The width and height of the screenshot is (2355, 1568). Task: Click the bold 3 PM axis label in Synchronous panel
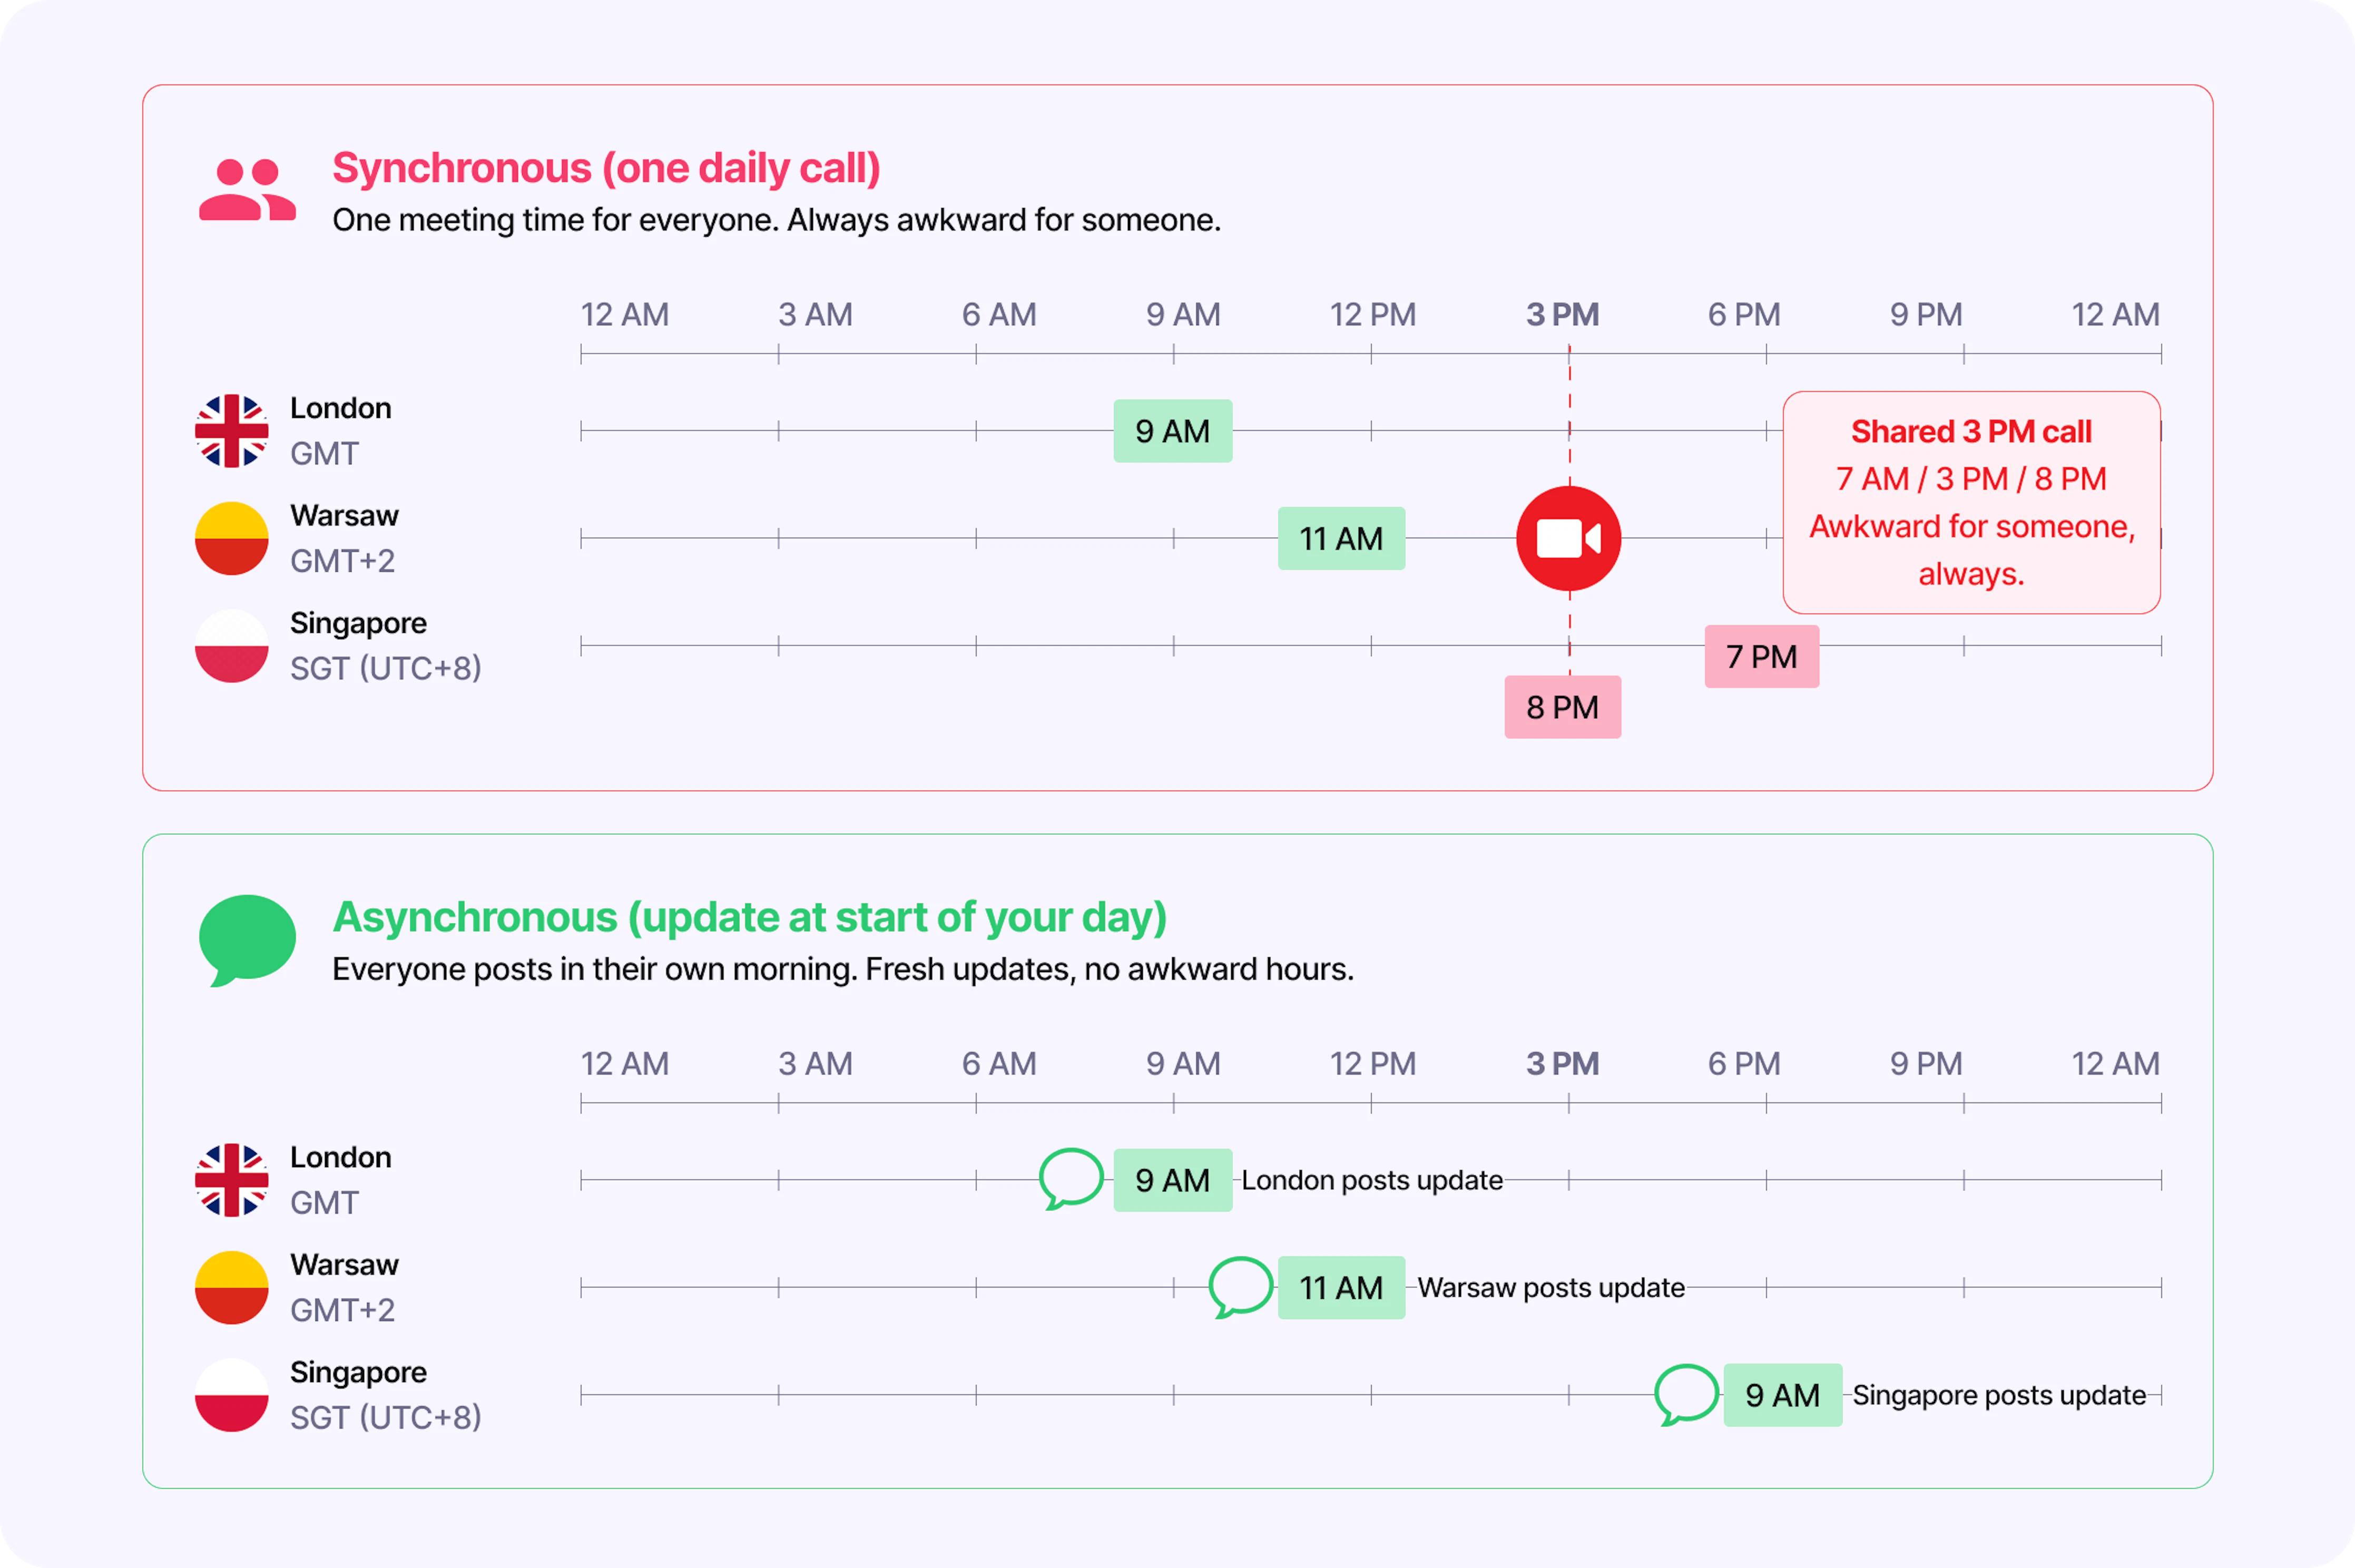pos(1562,315)
